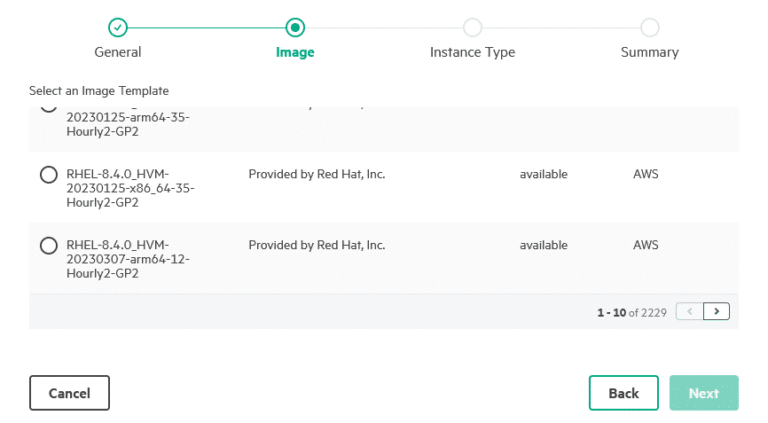768x423 pixels.
Task: Click the previous page arrow in pagination
Action: (690, 311)
